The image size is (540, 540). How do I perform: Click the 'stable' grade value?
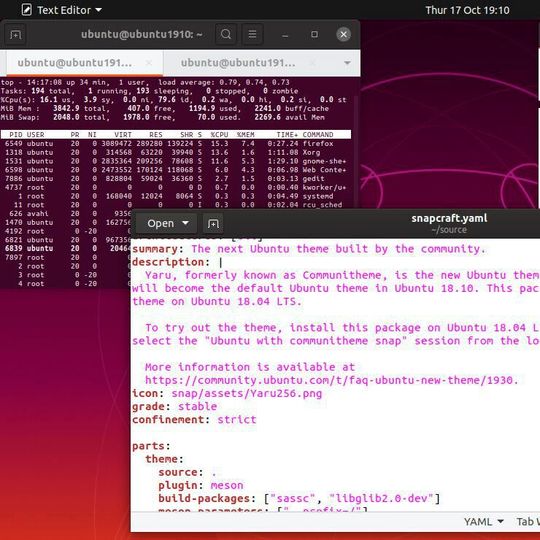(x=197, y=406)
